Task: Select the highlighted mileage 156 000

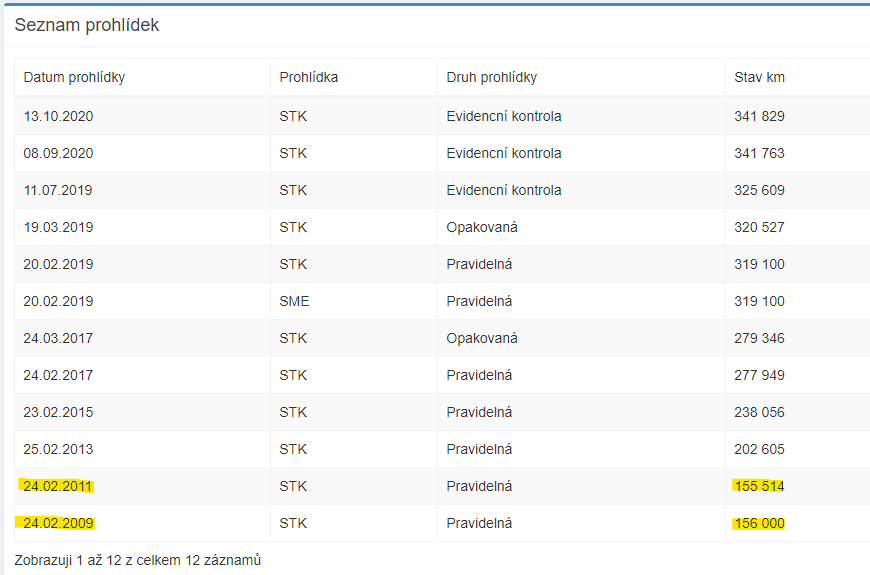Action: pos(759,523)
